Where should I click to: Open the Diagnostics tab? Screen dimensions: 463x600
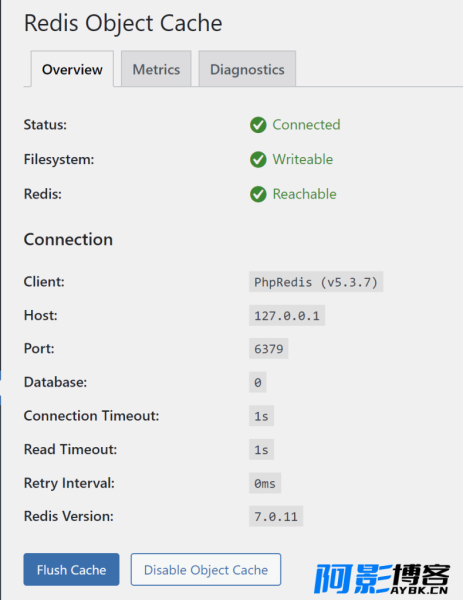click(x=247, y=69)
